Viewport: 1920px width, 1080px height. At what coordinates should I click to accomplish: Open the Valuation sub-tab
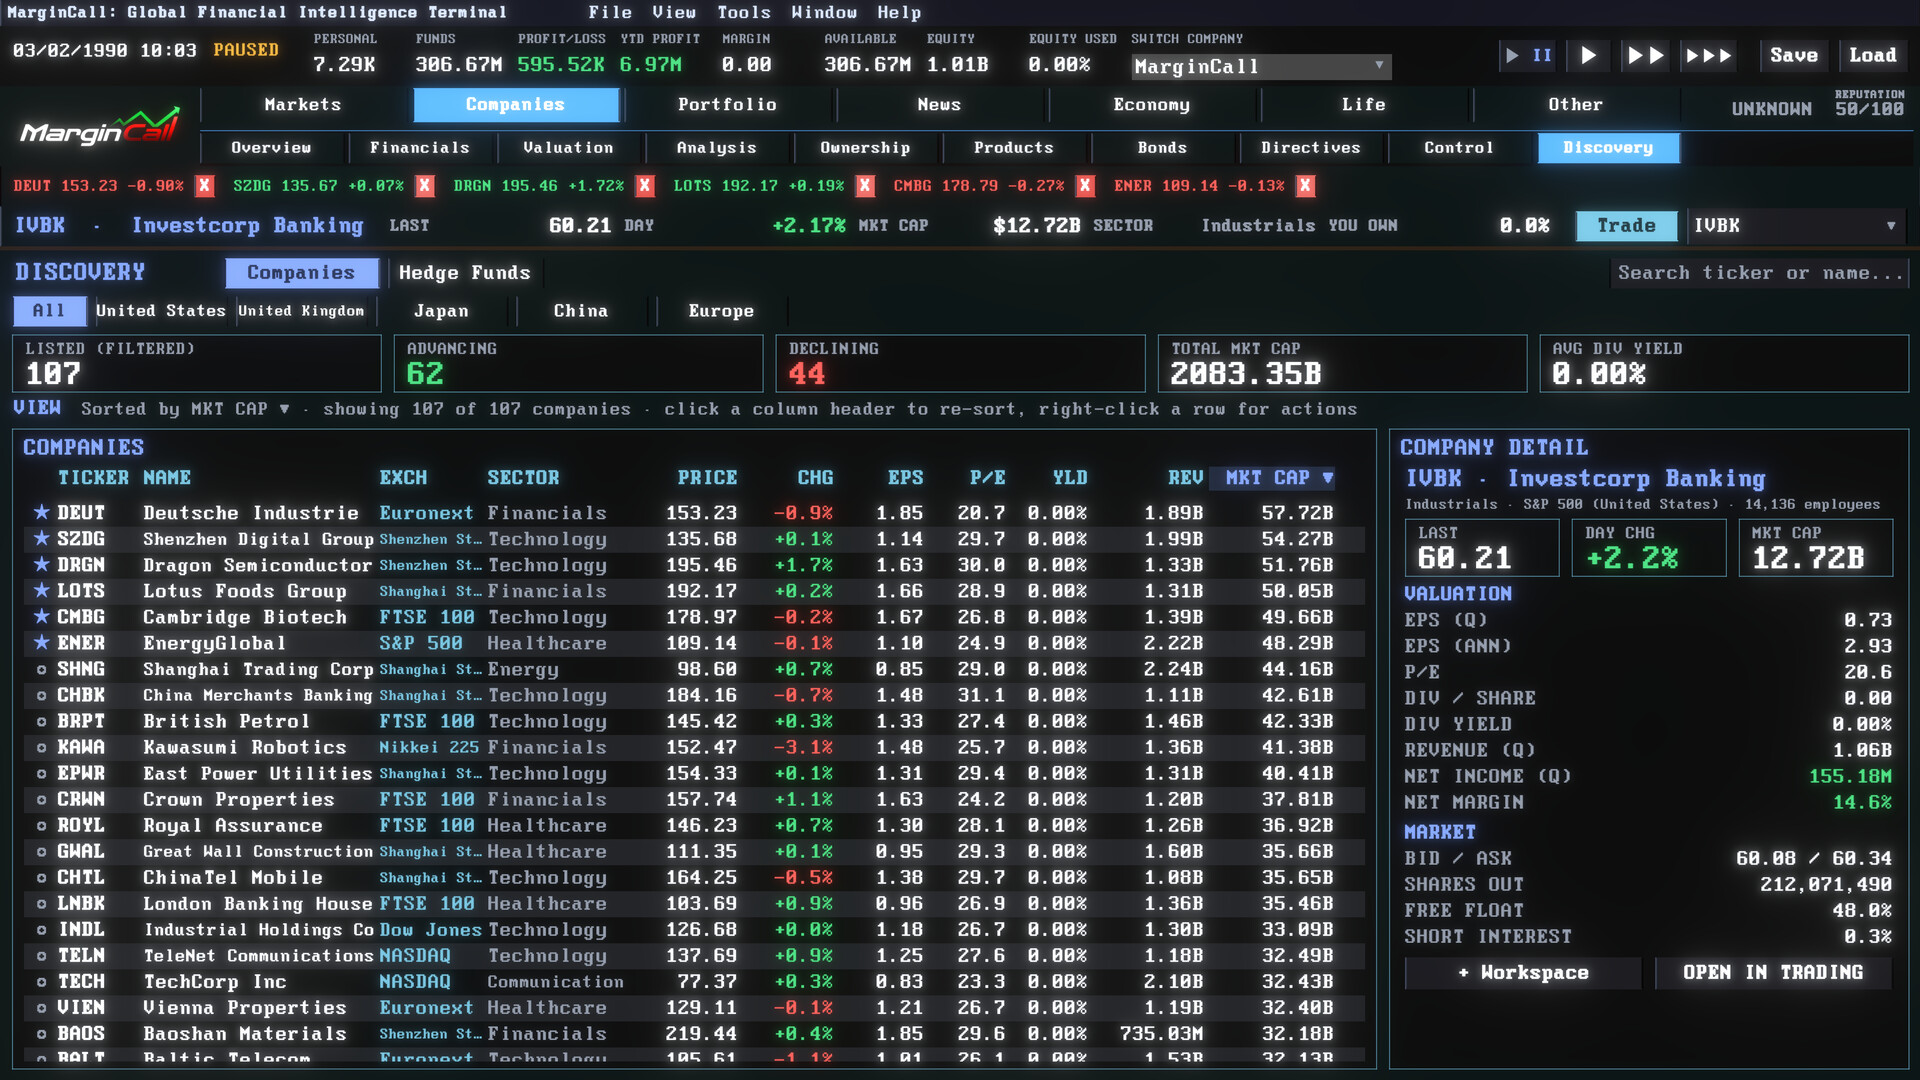tap(568, 148)
